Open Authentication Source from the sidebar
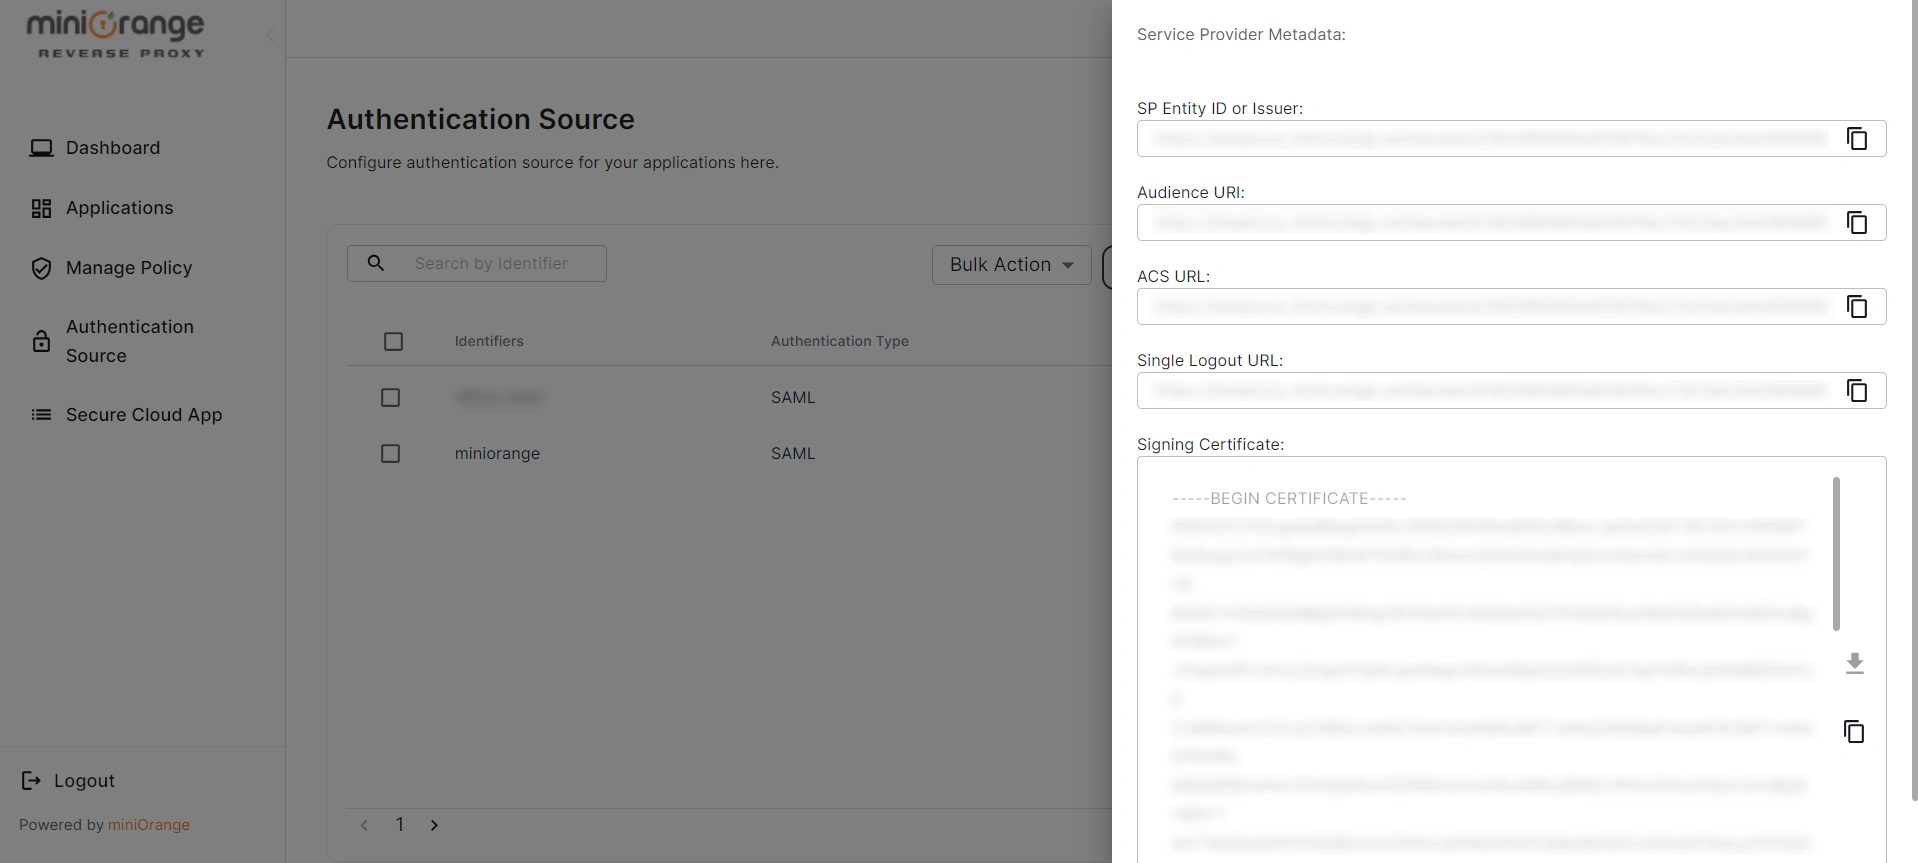The height and width of the screenshot is (863, 1918). coord(130,341)
